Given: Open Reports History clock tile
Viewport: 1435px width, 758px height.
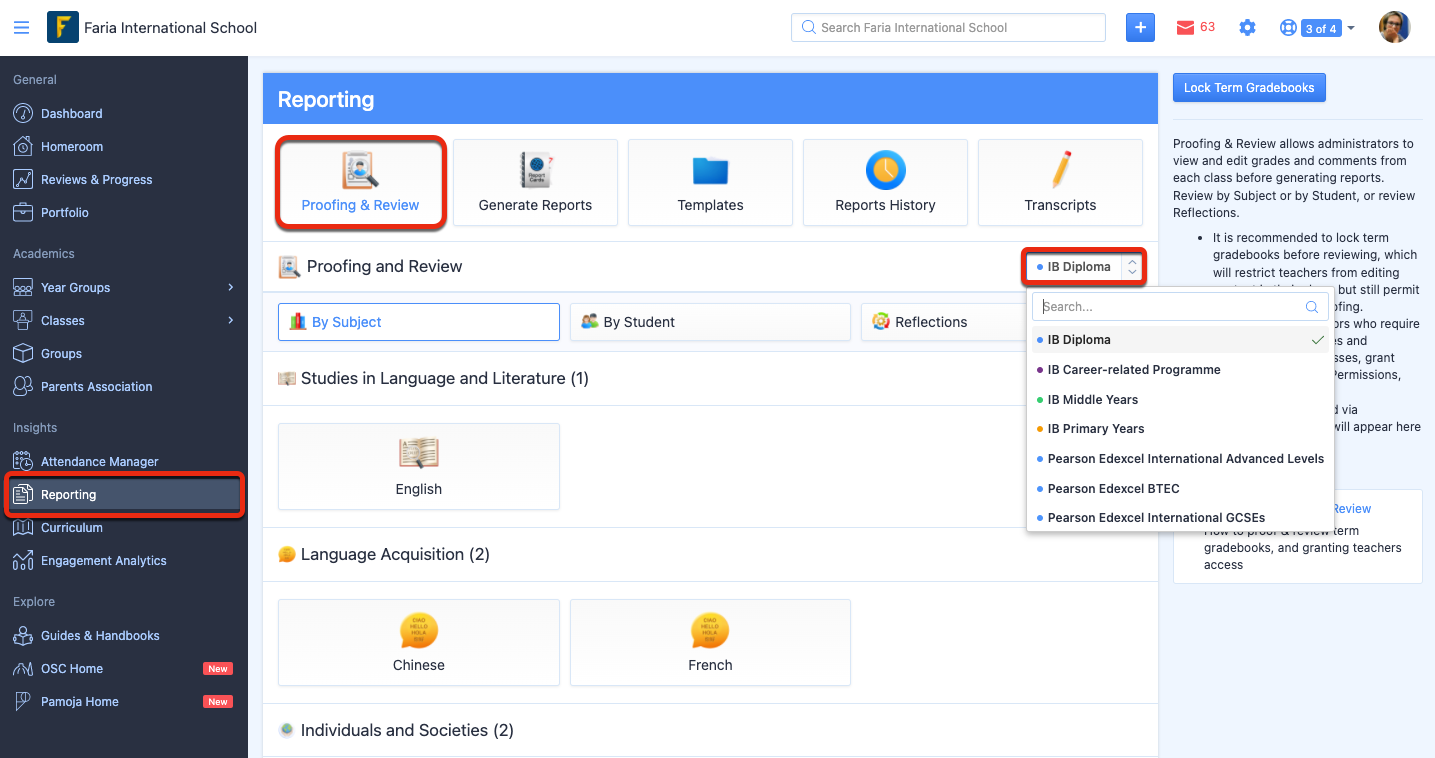Looking at the screenshot, I should click(x=885, y=182).
